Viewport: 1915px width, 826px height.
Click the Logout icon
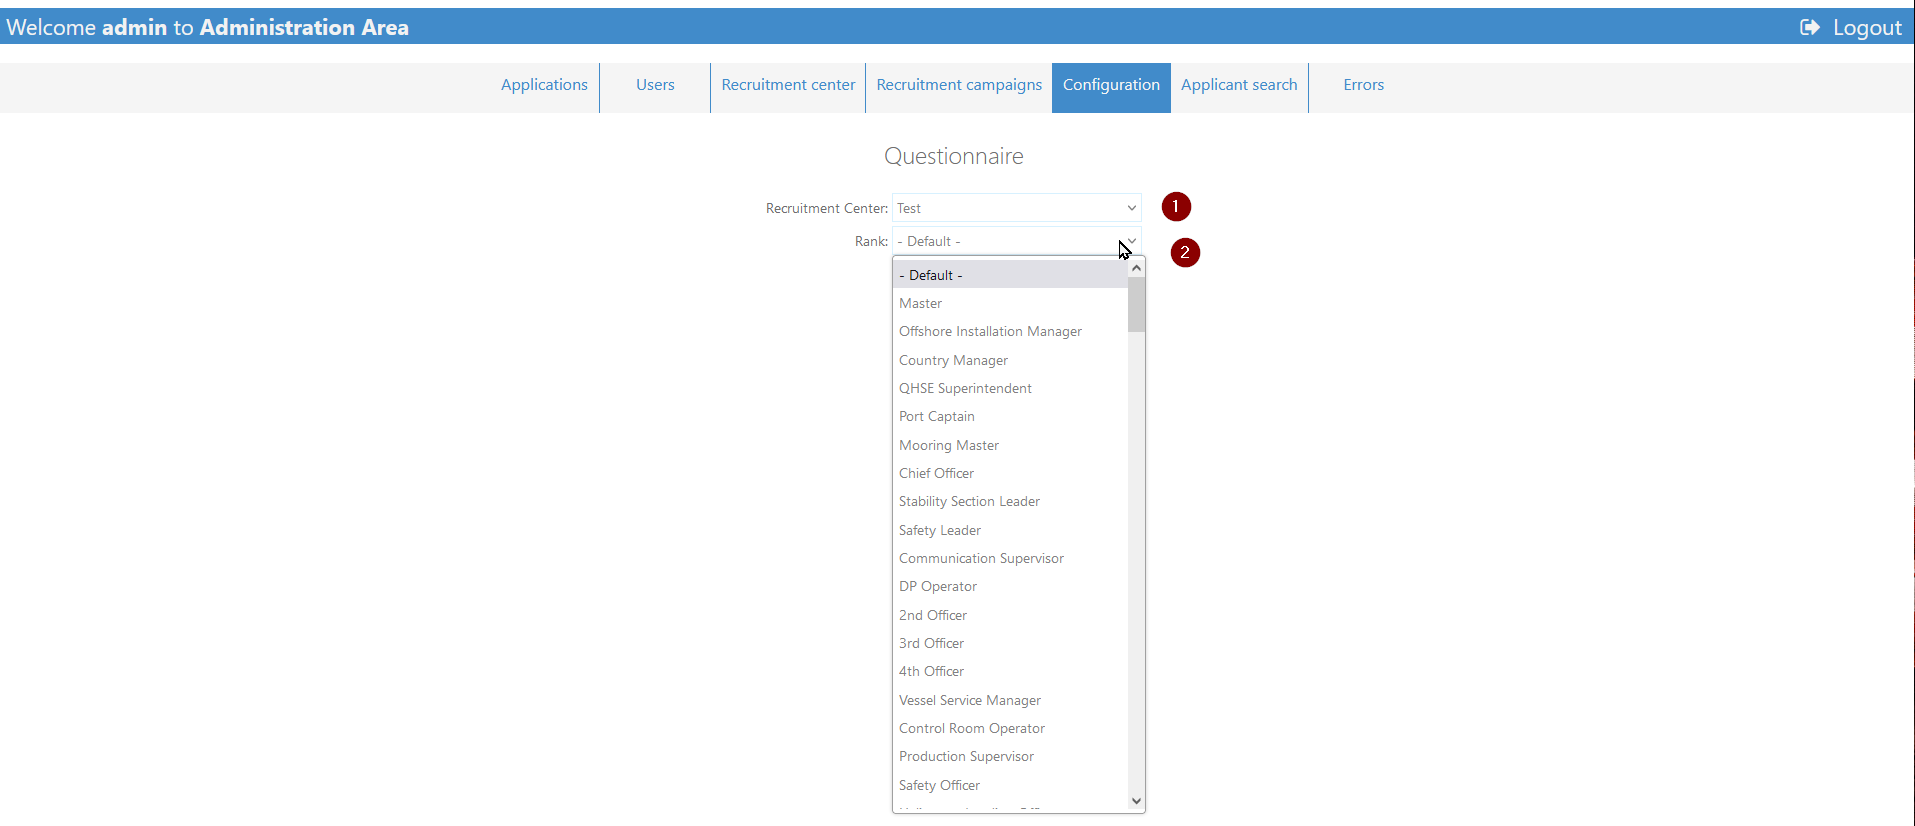(1809, 27)
